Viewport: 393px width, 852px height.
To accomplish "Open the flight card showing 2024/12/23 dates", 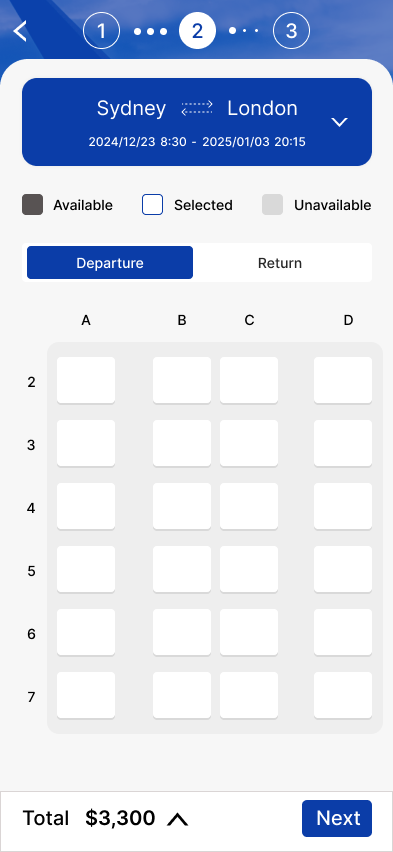I will click(x=197, y=122).
